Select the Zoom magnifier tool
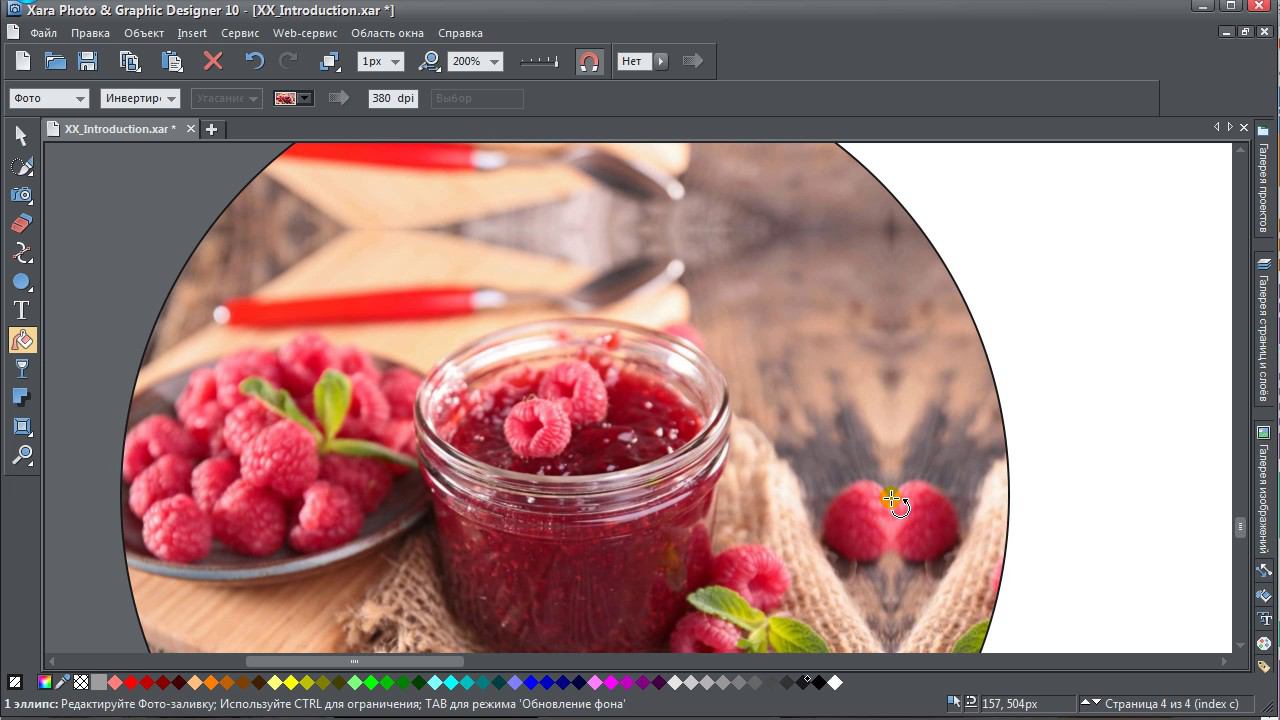Viewport: 1280px width, 720px height. coord(21,456)
